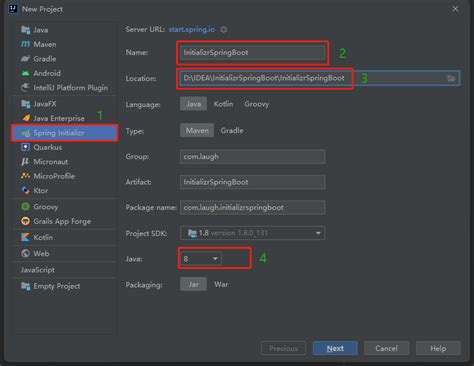
Task: Click the Quarkus icon
Action: 25,147
